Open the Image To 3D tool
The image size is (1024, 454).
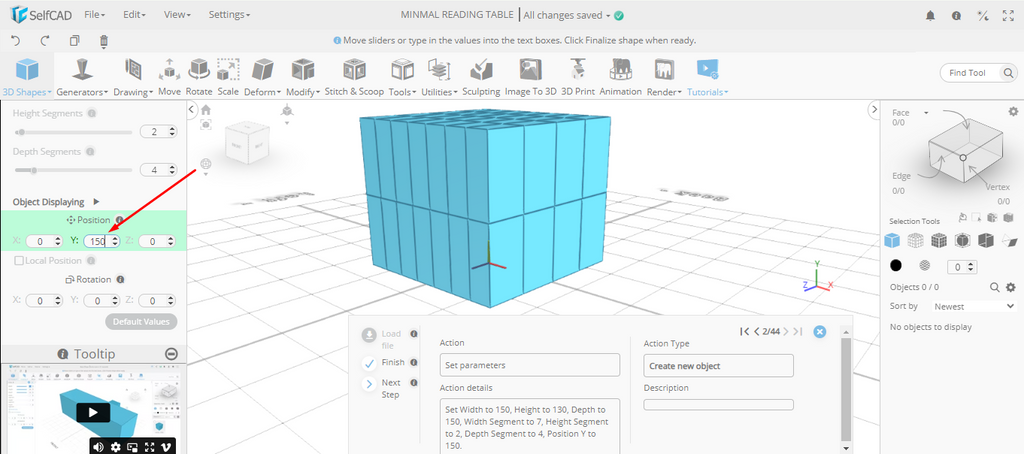click(530, 76)
